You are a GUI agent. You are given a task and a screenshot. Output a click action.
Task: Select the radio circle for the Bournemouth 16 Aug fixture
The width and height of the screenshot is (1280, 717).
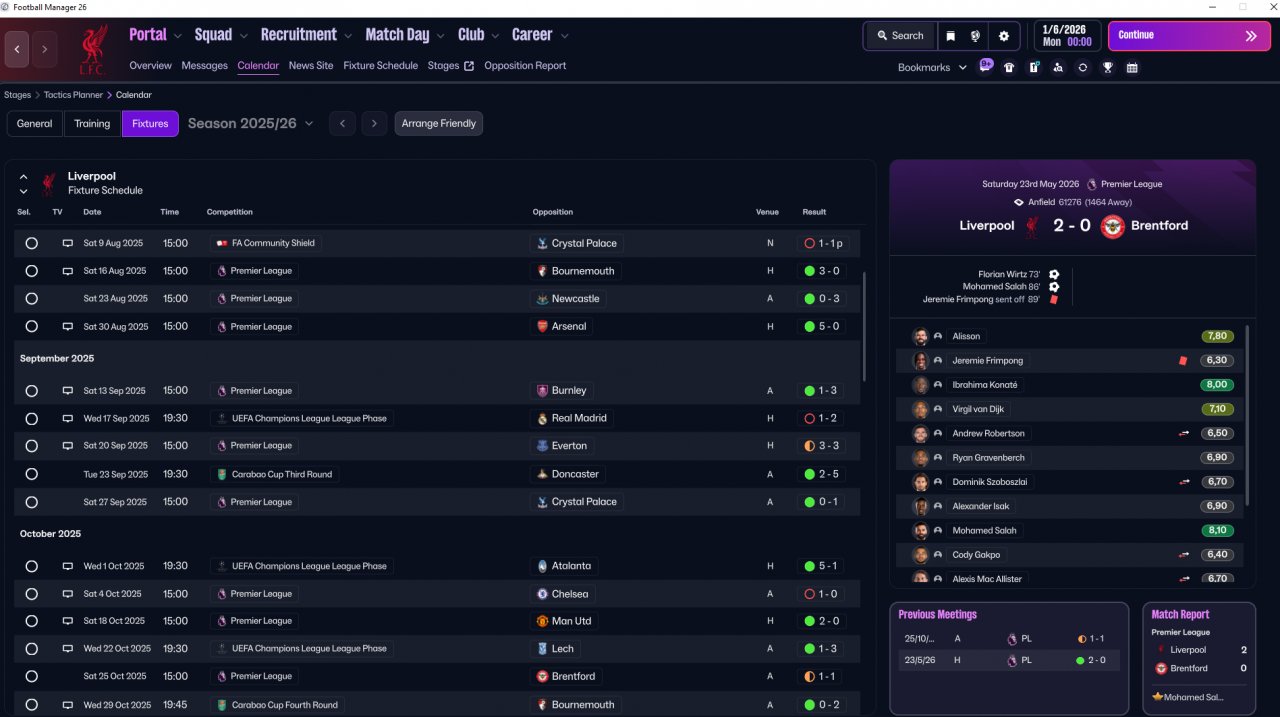31,271
